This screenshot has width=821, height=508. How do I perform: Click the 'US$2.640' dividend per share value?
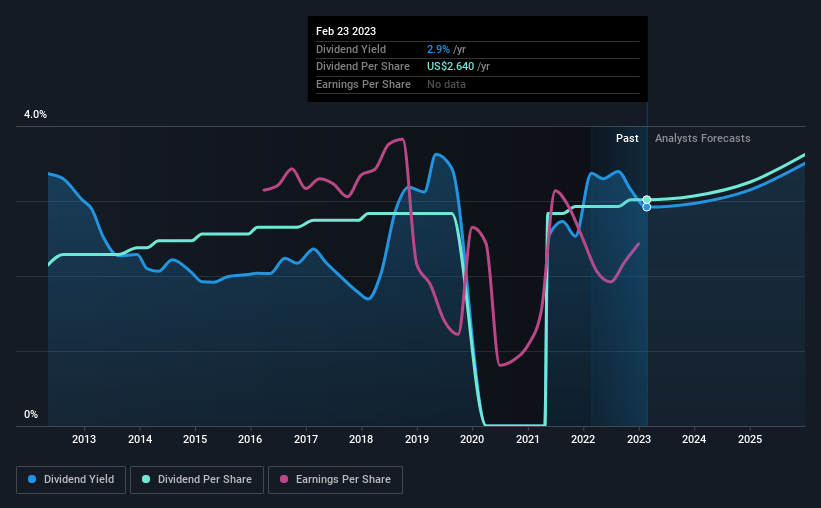(450, 67)
